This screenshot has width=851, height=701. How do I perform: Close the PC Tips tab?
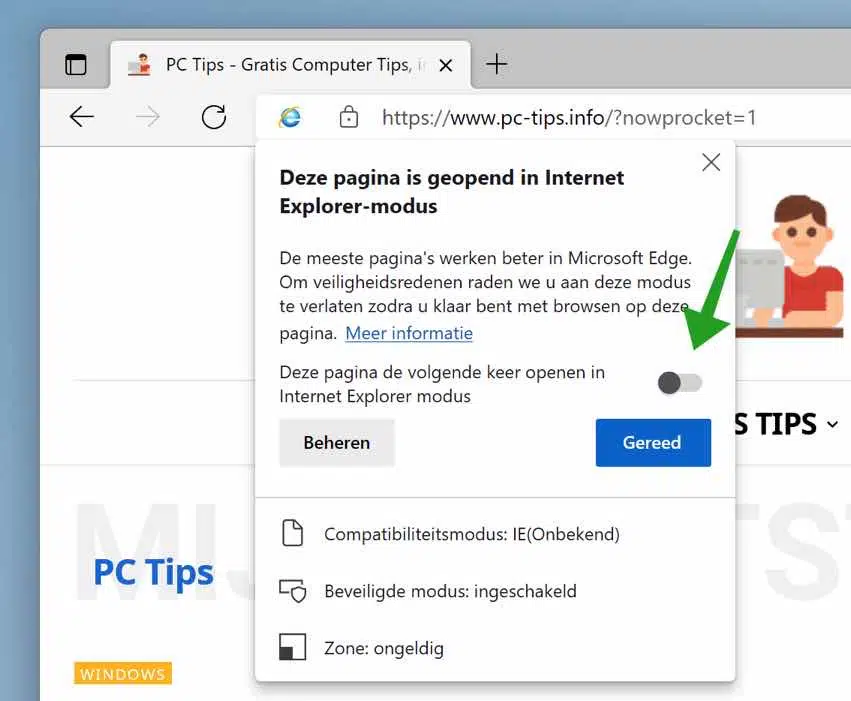446,66
